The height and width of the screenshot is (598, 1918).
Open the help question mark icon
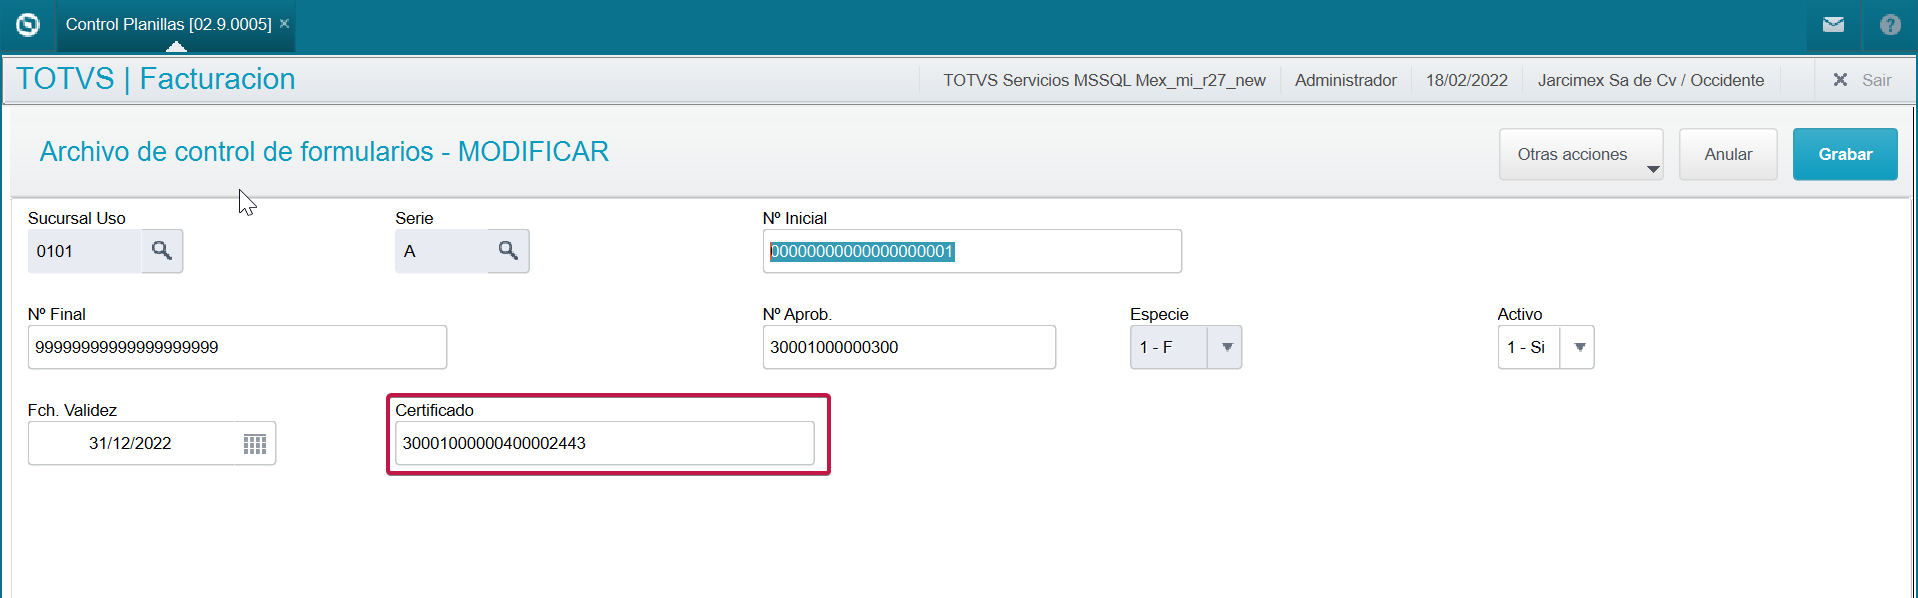(1890, 24)
